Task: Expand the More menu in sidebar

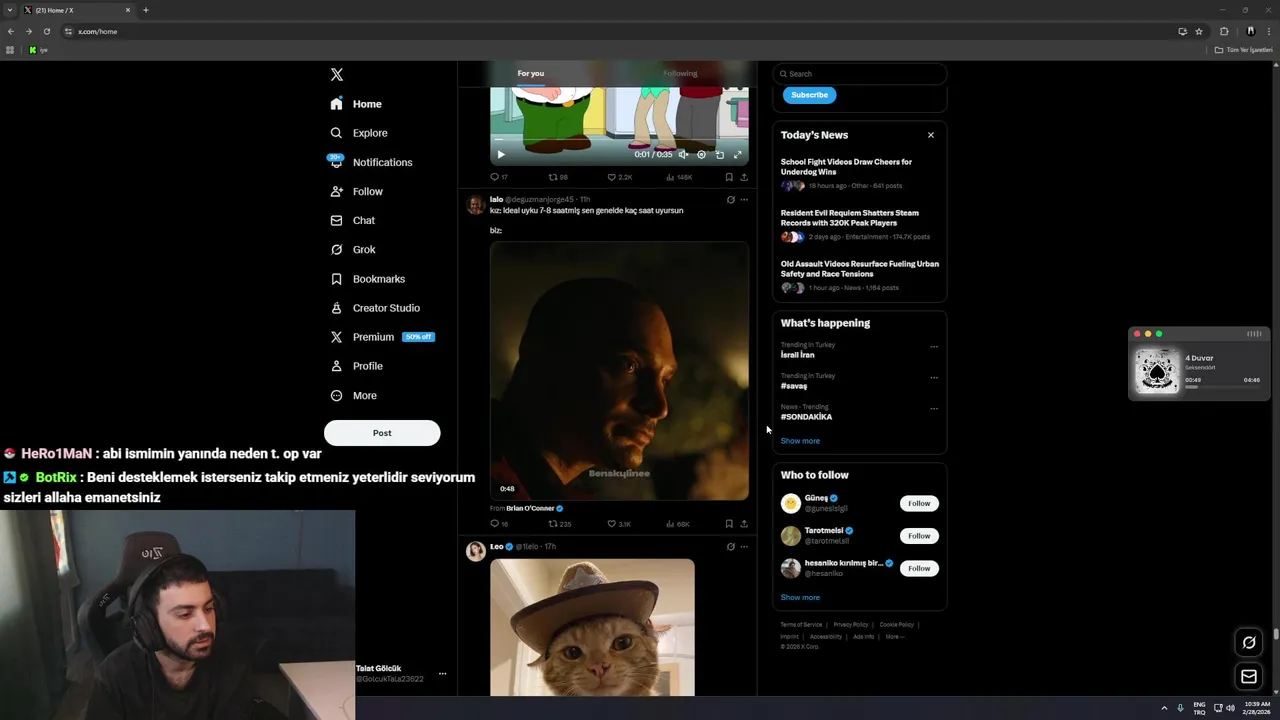Action: point(354,395)
